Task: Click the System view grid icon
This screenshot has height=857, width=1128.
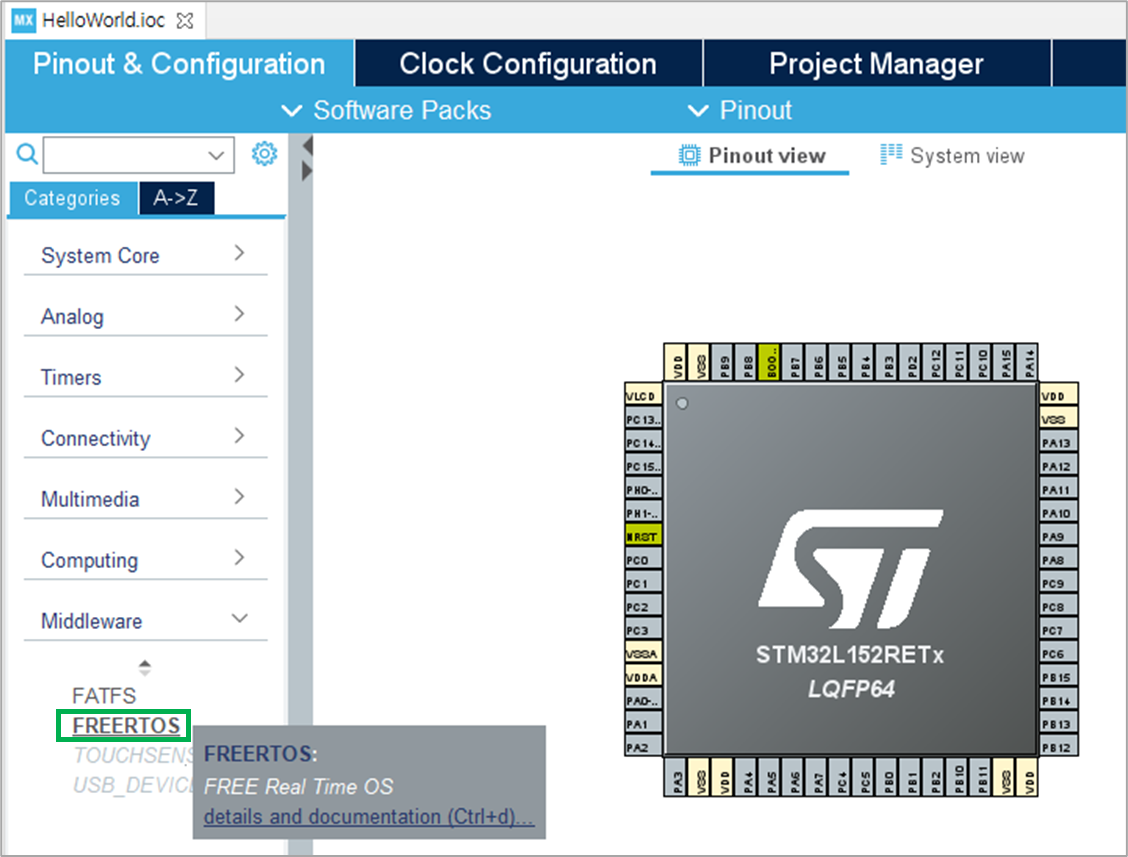Action: [891, 155]
